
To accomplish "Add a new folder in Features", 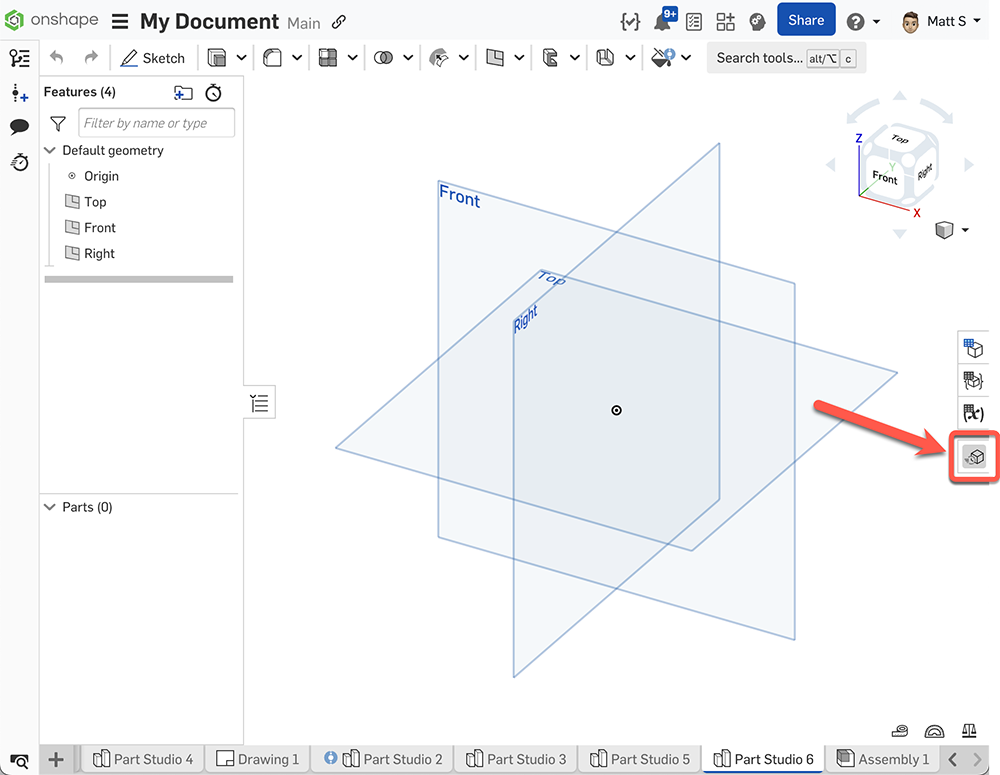I will tap(183, 93).
